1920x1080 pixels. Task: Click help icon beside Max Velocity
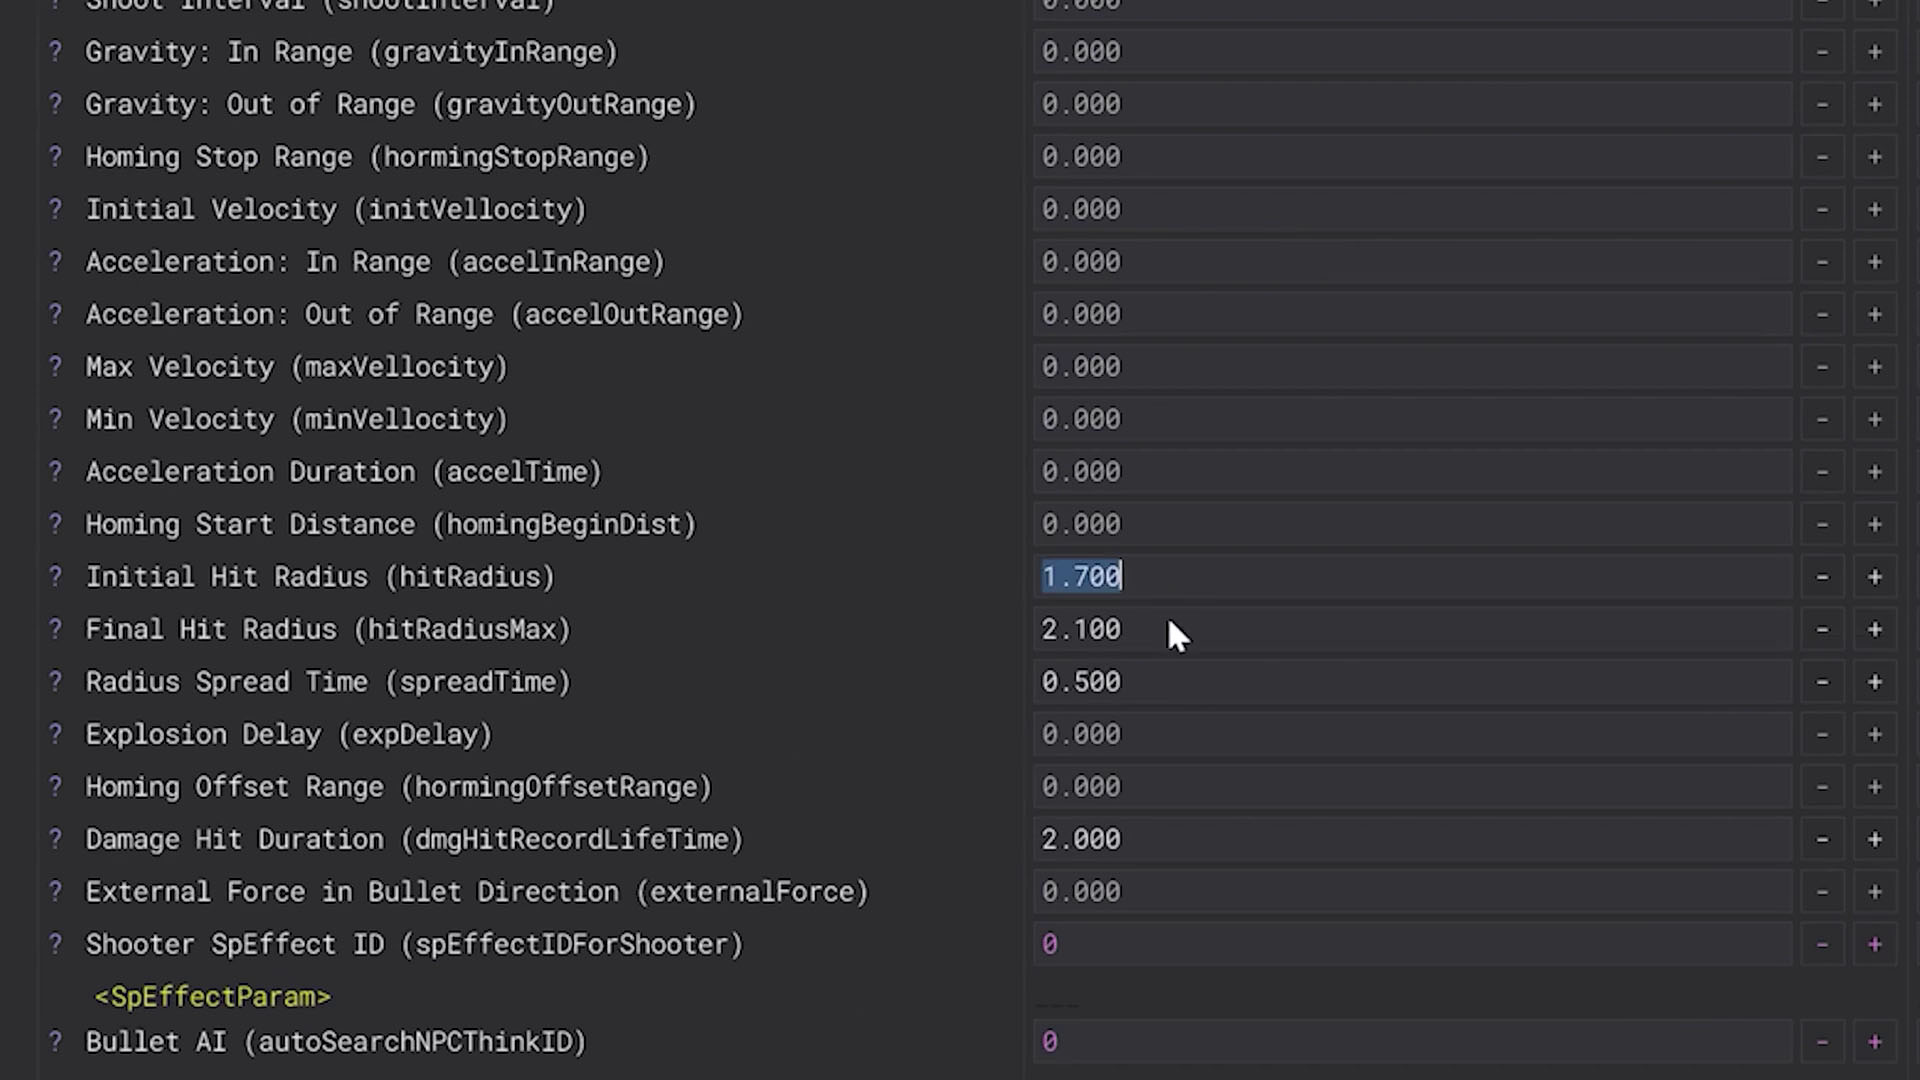tap(56, 367)
